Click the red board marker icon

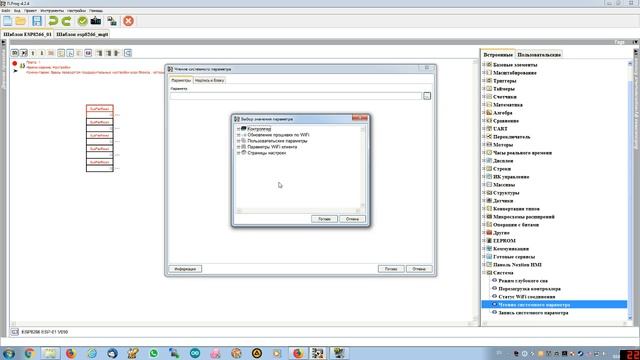15,63
